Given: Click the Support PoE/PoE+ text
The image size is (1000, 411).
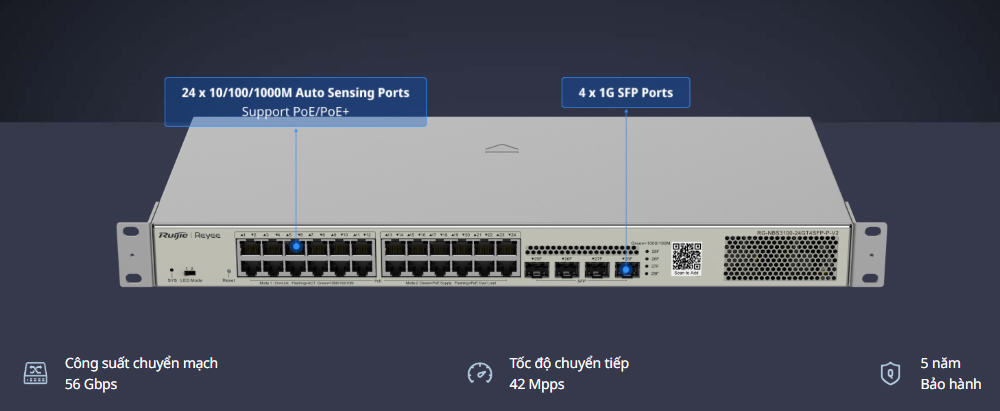Looking at the screenshot, I should 295,111.
